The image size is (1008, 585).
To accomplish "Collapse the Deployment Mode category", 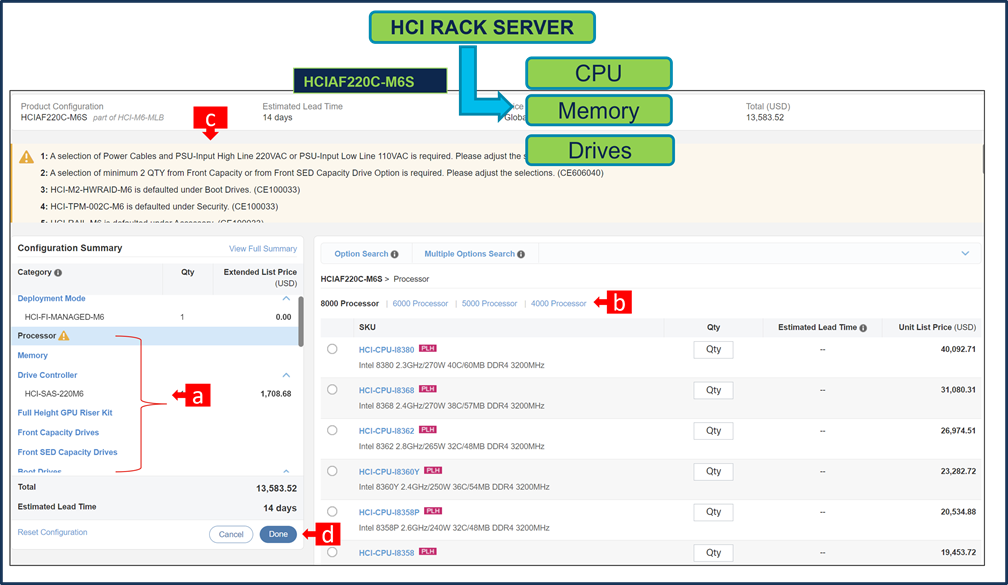I will click(286, 299).
